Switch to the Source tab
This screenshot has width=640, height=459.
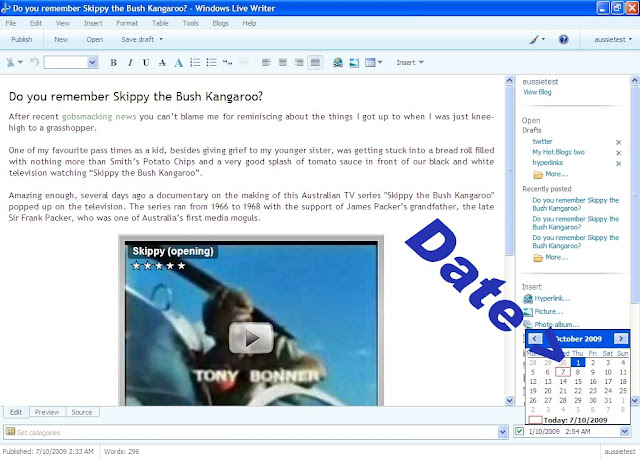[x=82, y=412]
